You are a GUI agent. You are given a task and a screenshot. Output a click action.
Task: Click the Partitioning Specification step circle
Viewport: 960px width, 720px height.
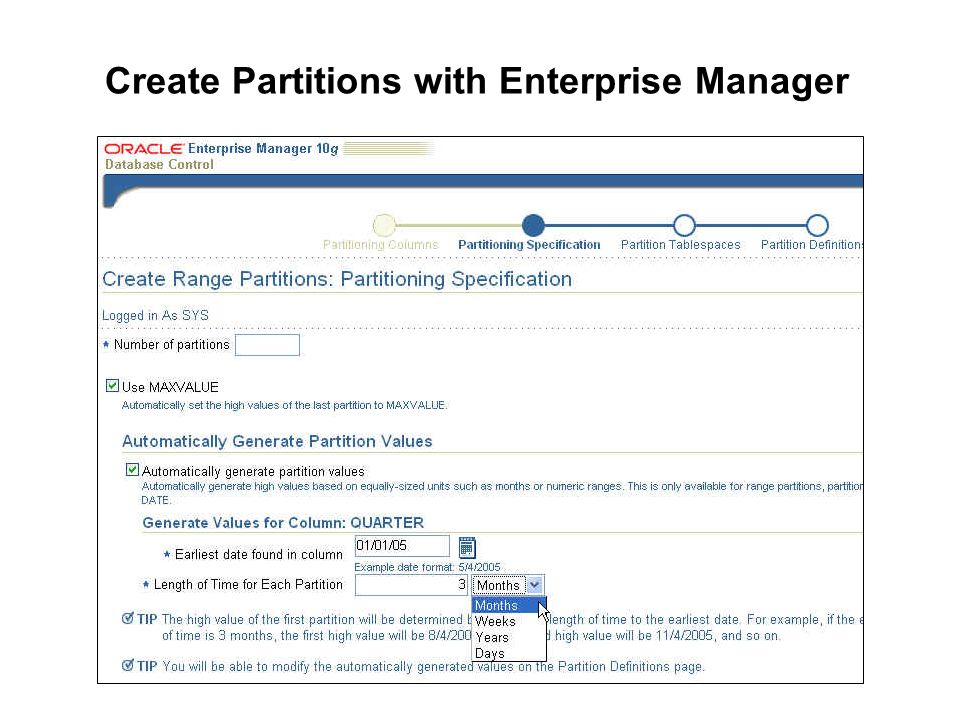[x=533, y=225]
